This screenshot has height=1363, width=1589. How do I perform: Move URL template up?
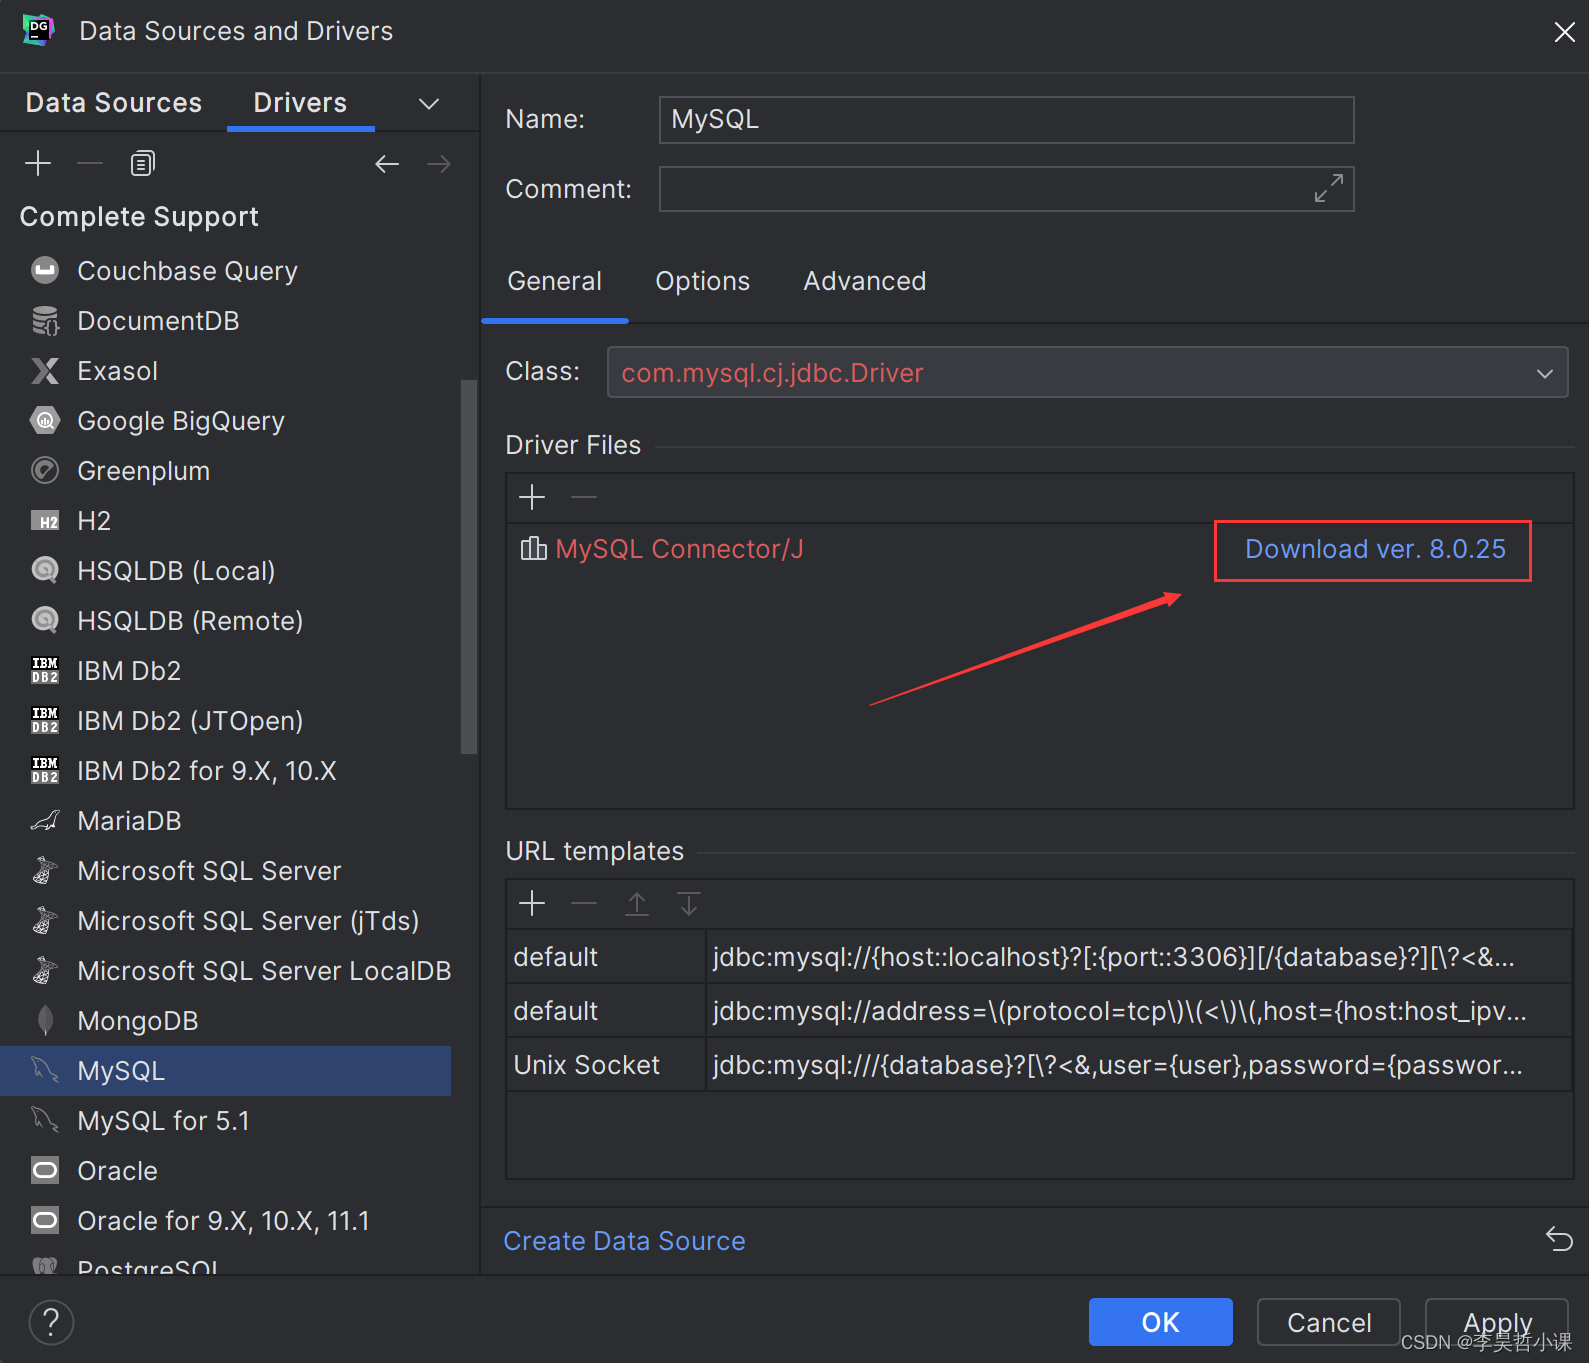637,904
